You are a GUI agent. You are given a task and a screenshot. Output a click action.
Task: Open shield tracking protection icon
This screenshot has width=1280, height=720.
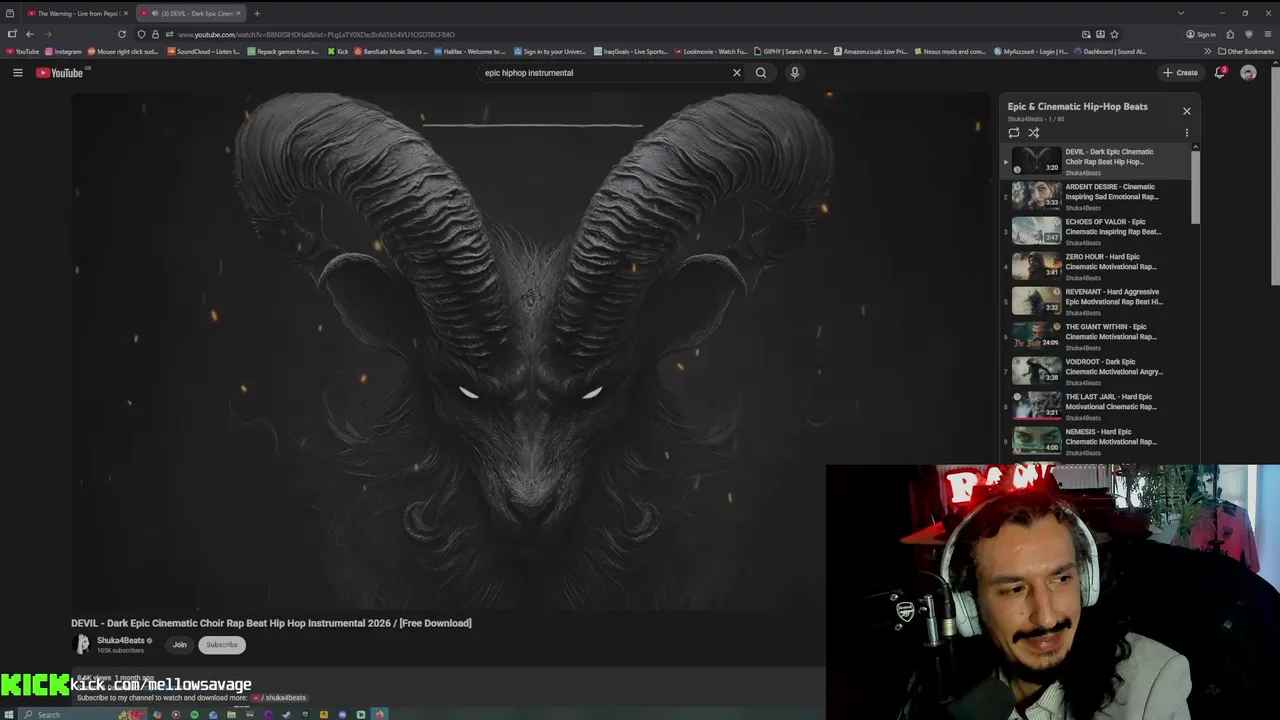[x=142, y=34]
